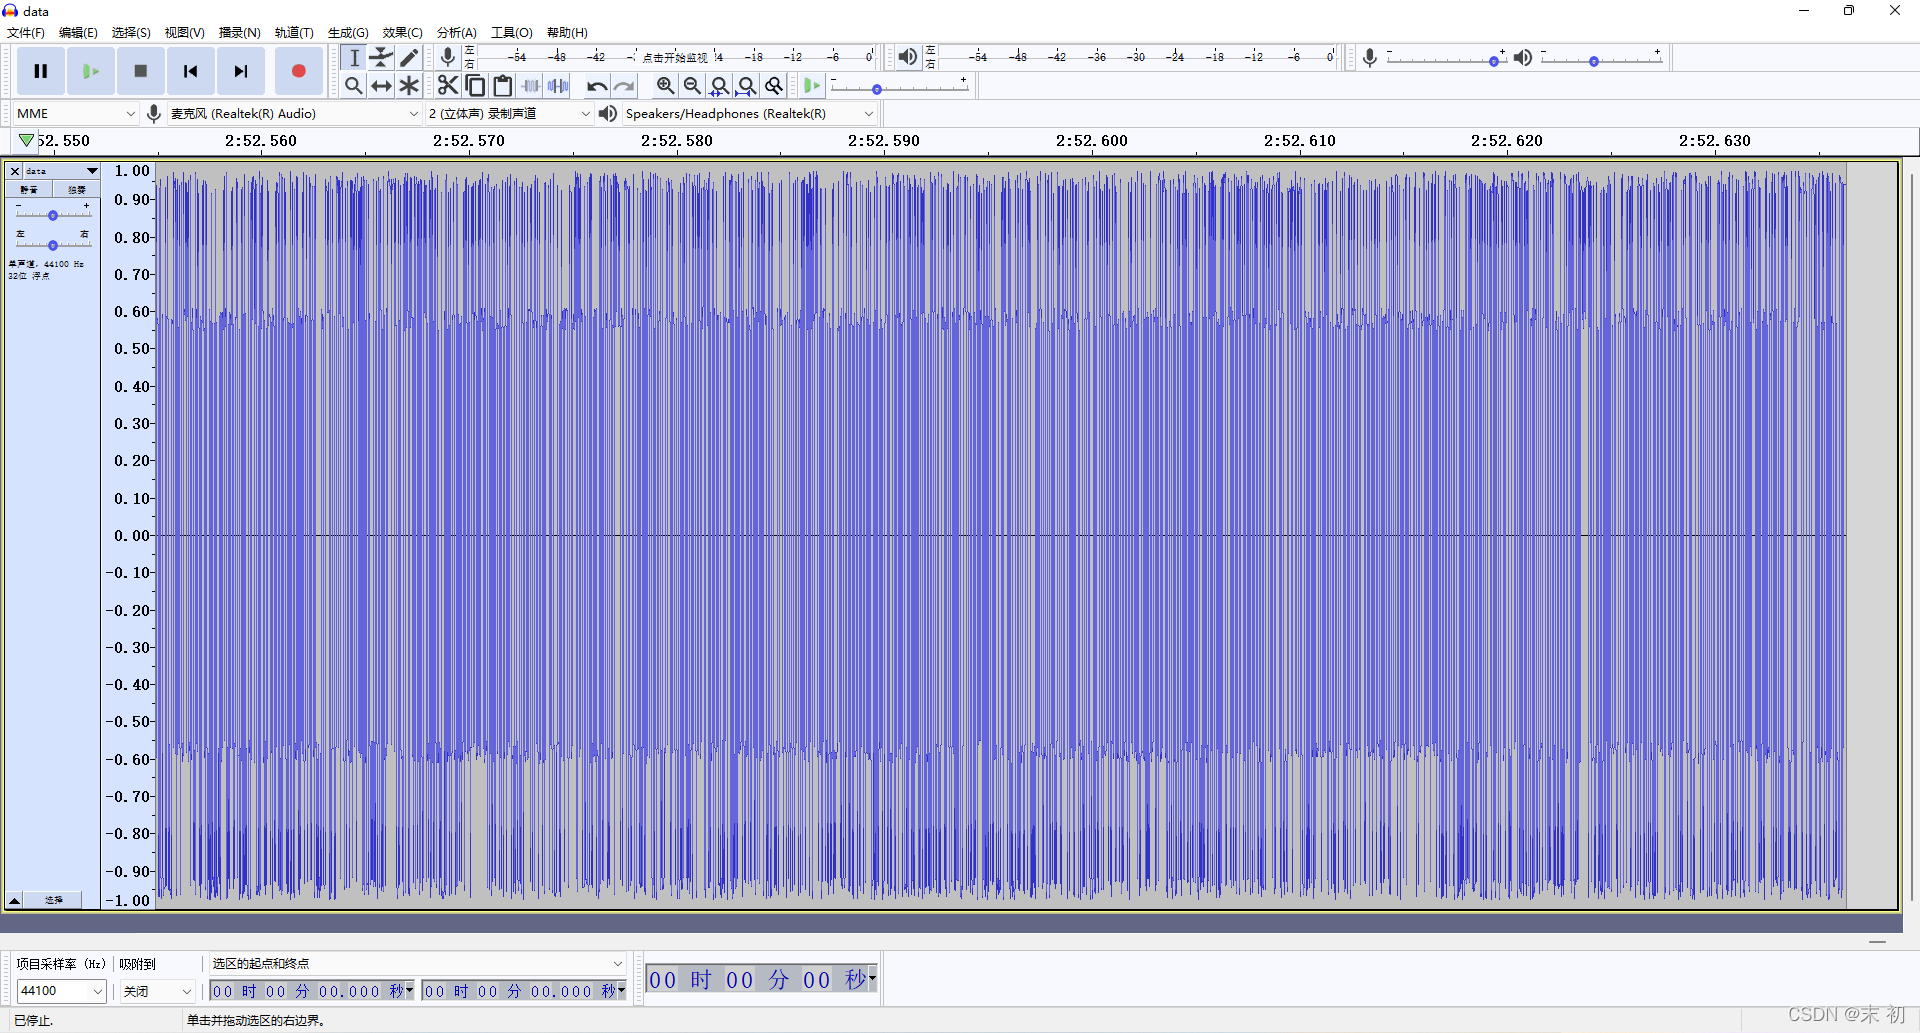Toggle the 独奏 (Solo) button on data track
Image resolution: width=1920 pixels, height=1033 pixels.
[x=77, y=189]
